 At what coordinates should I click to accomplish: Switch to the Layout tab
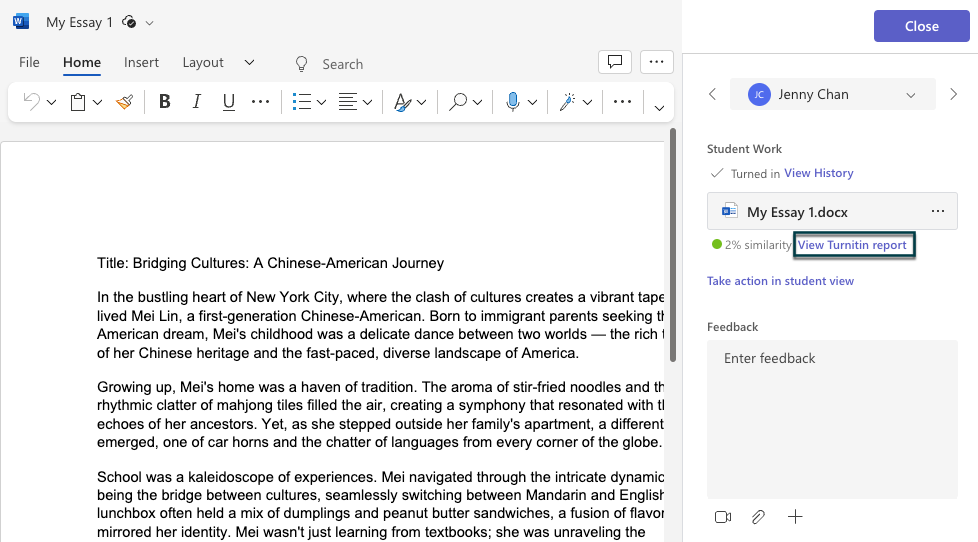pyautogui.click(x=203, y=62)
